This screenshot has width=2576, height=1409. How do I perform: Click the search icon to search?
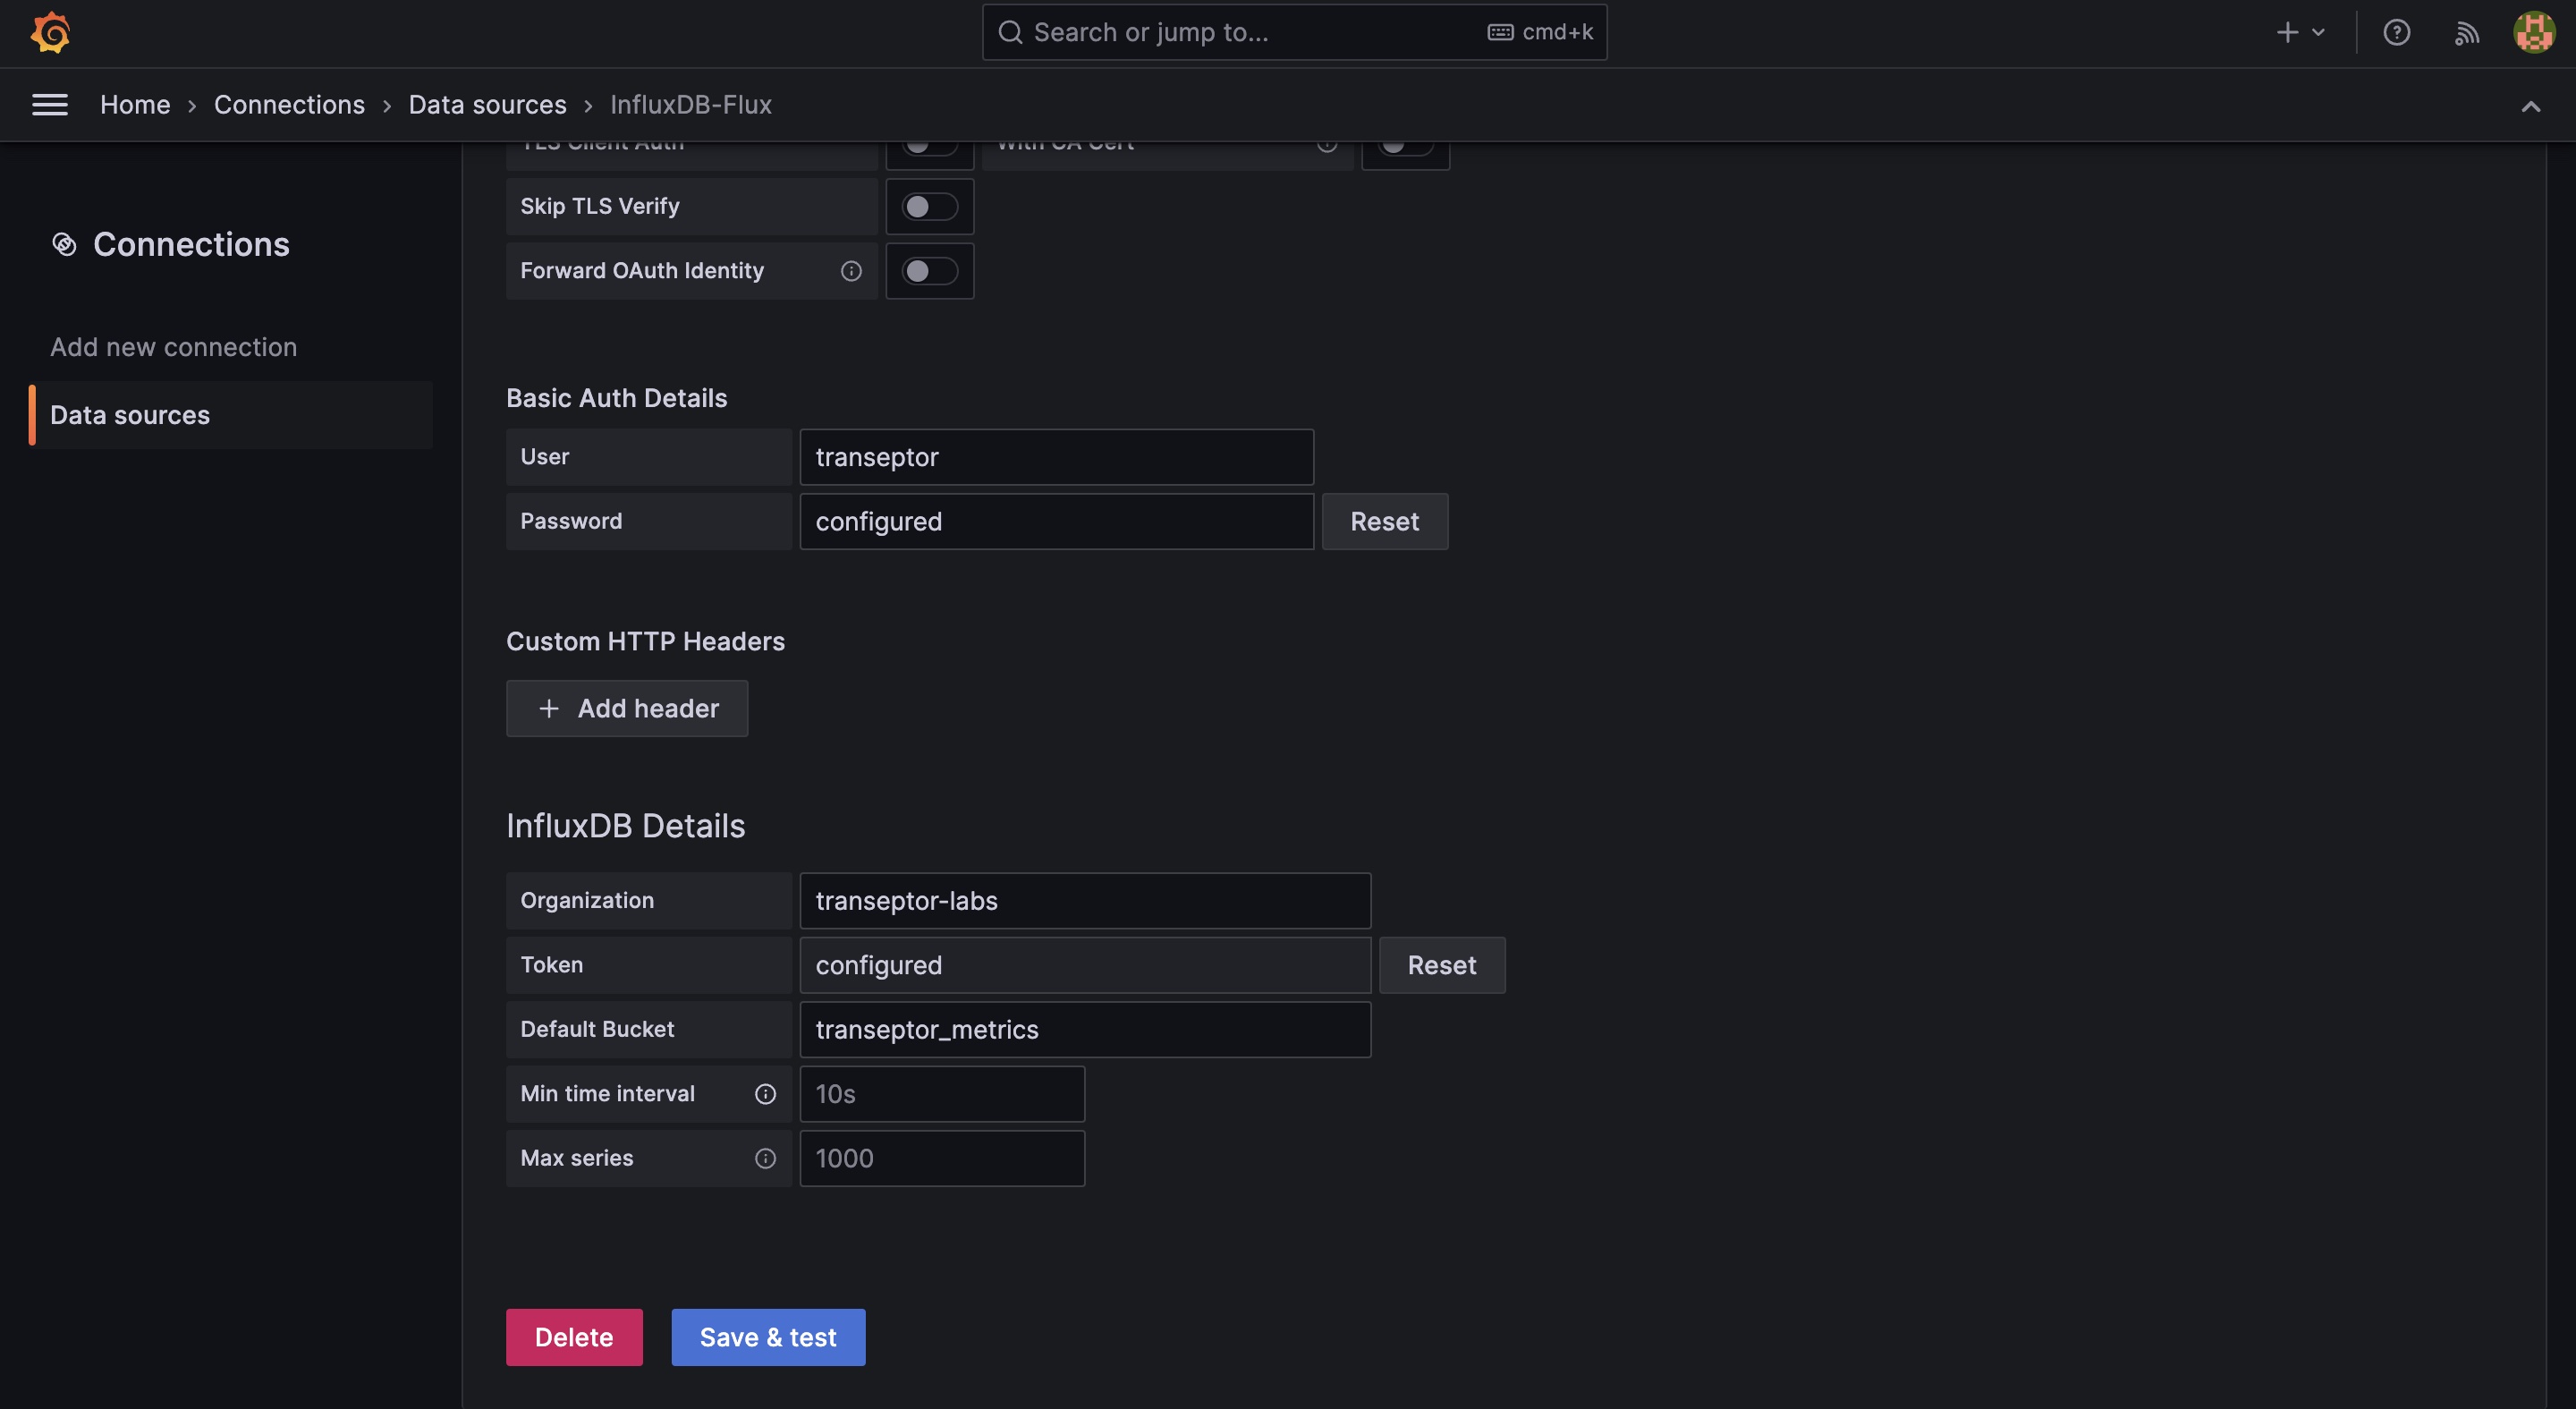point(1008,31)
